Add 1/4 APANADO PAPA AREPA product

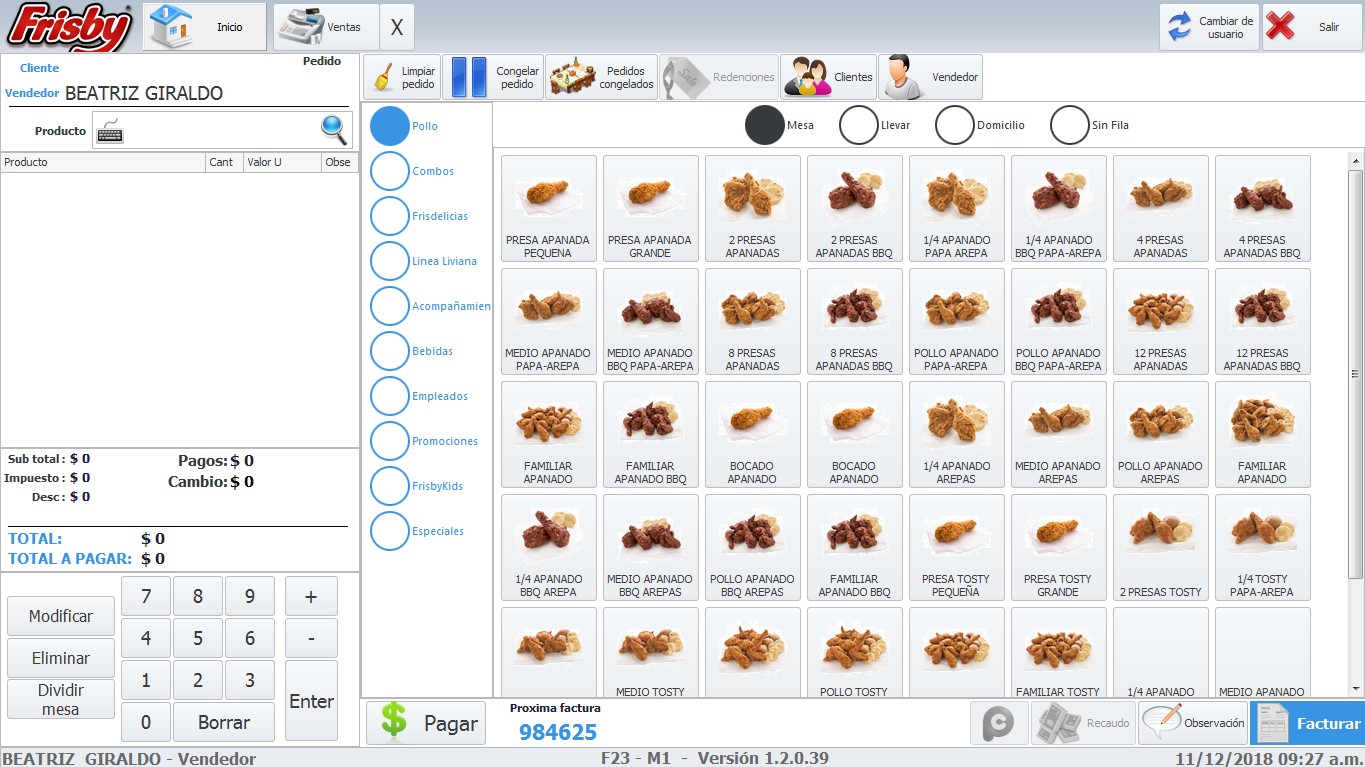click(956, 208)
